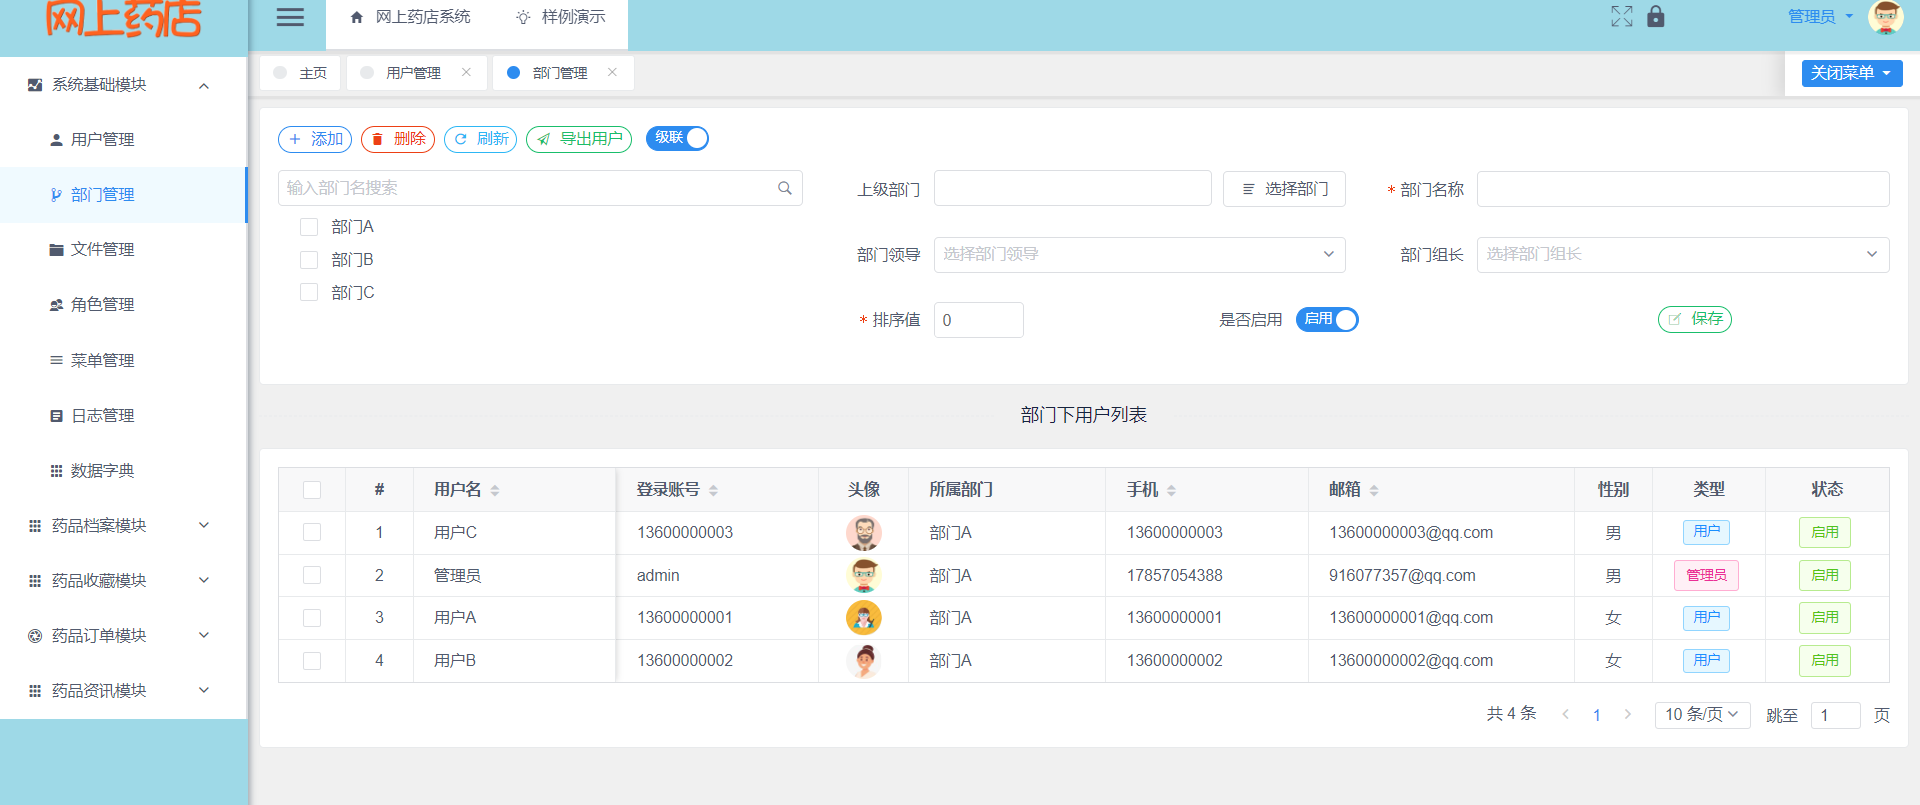The width and height of the screenshot is (1920, 805).
Task: Open 用户管理 in sidebar
Action: click(123, 139)
